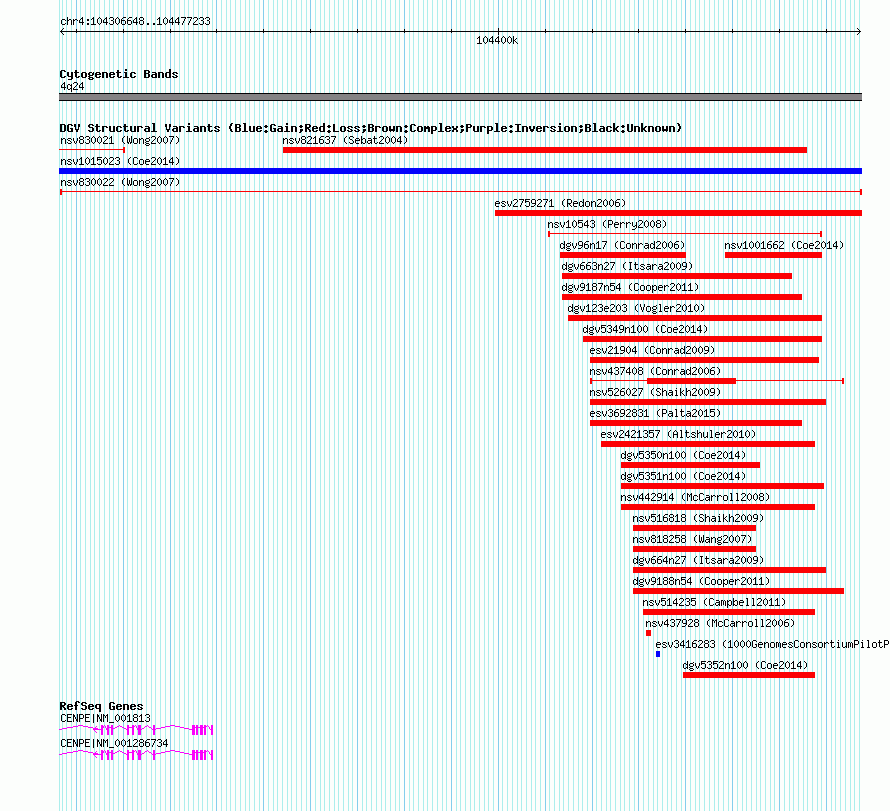Select dgv9188n54 (Cooper2011) label
The image size is (890, 811).
tap(702, 581)
